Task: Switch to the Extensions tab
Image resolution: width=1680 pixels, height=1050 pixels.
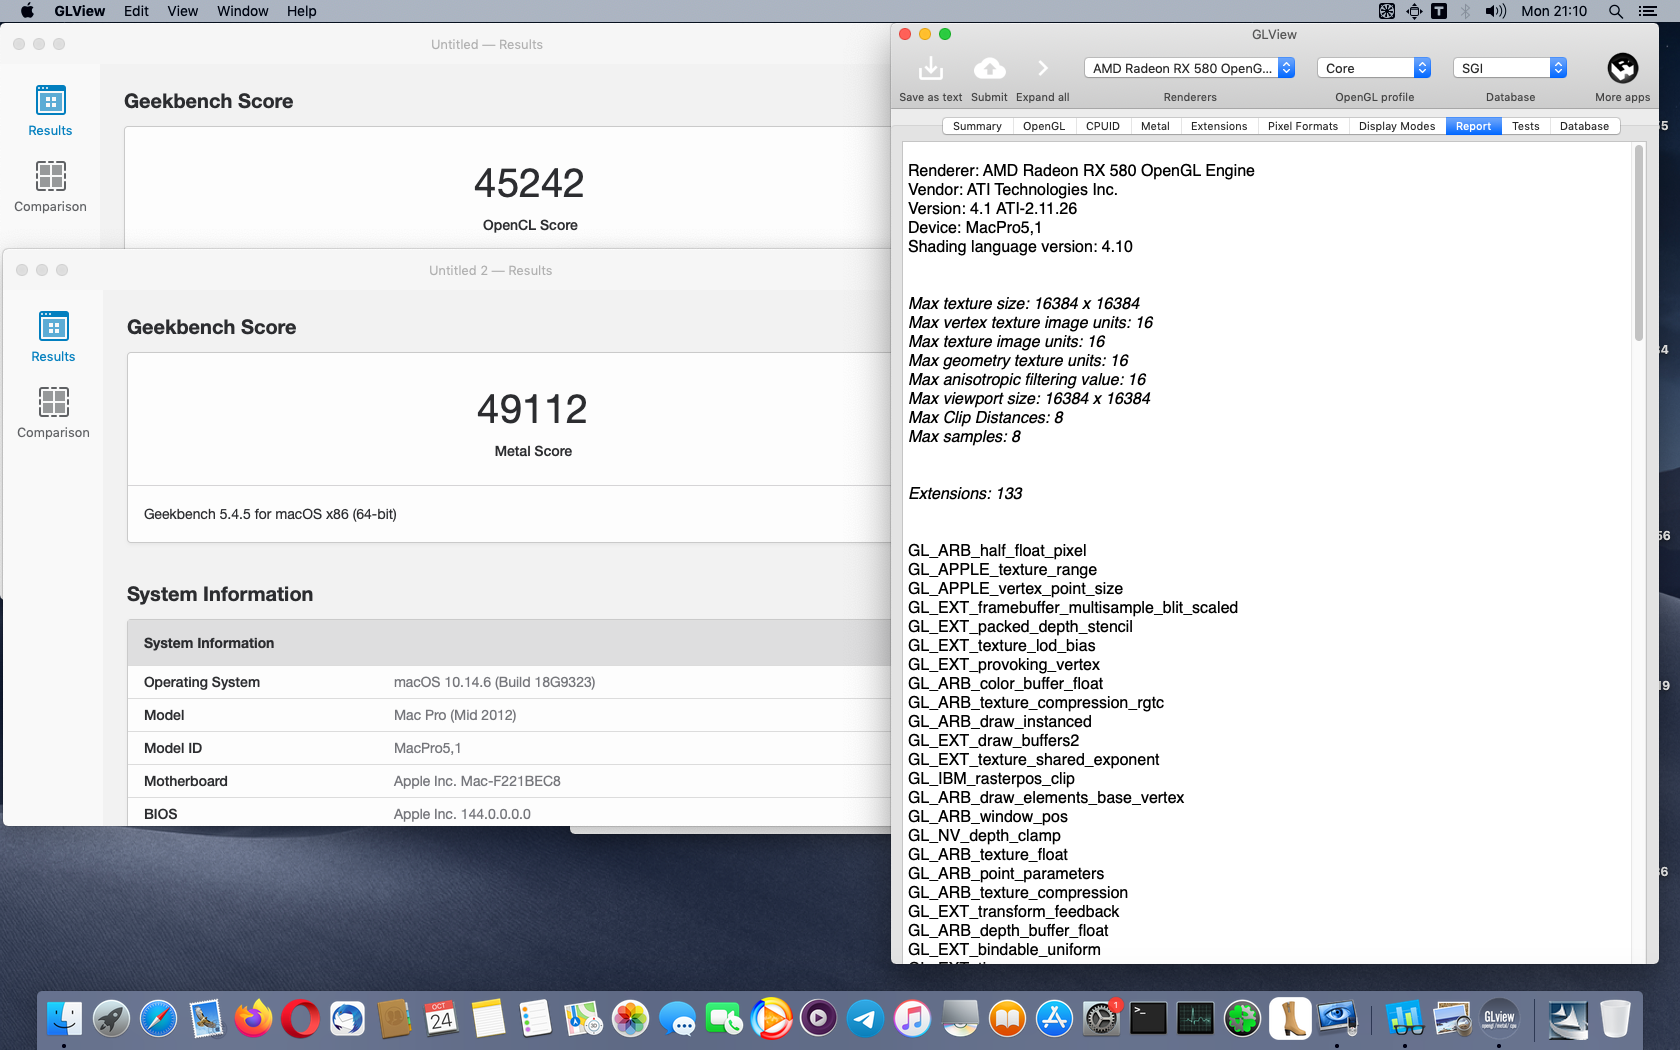Action: 1219,126
